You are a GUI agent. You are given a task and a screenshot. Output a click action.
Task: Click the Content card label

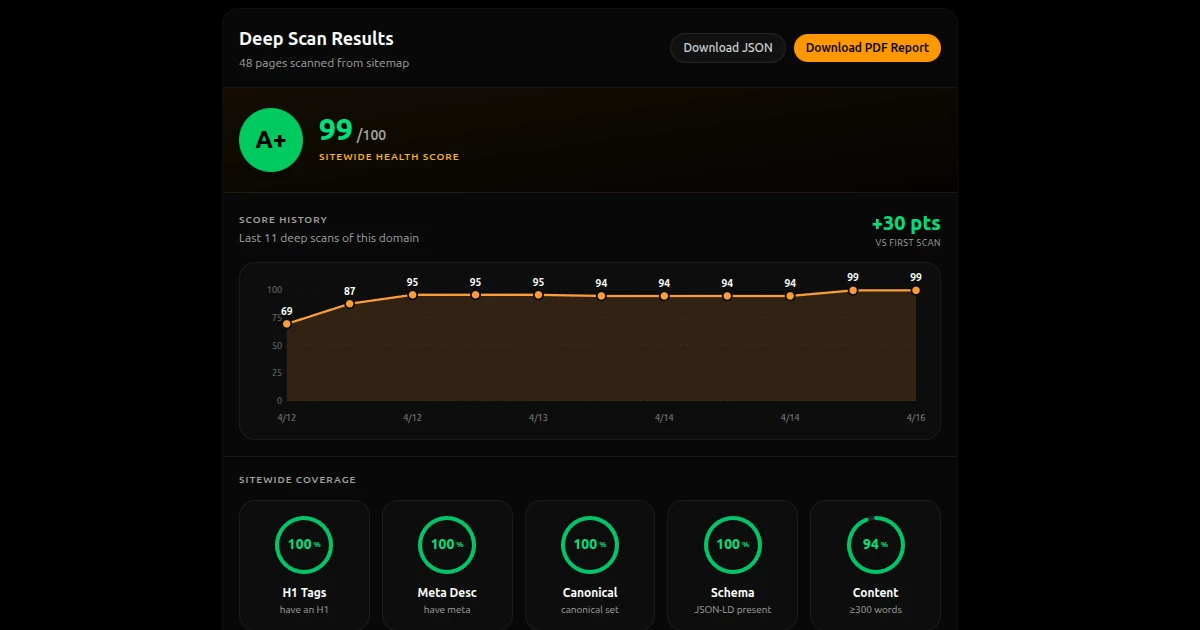click(x=875, y=593)
